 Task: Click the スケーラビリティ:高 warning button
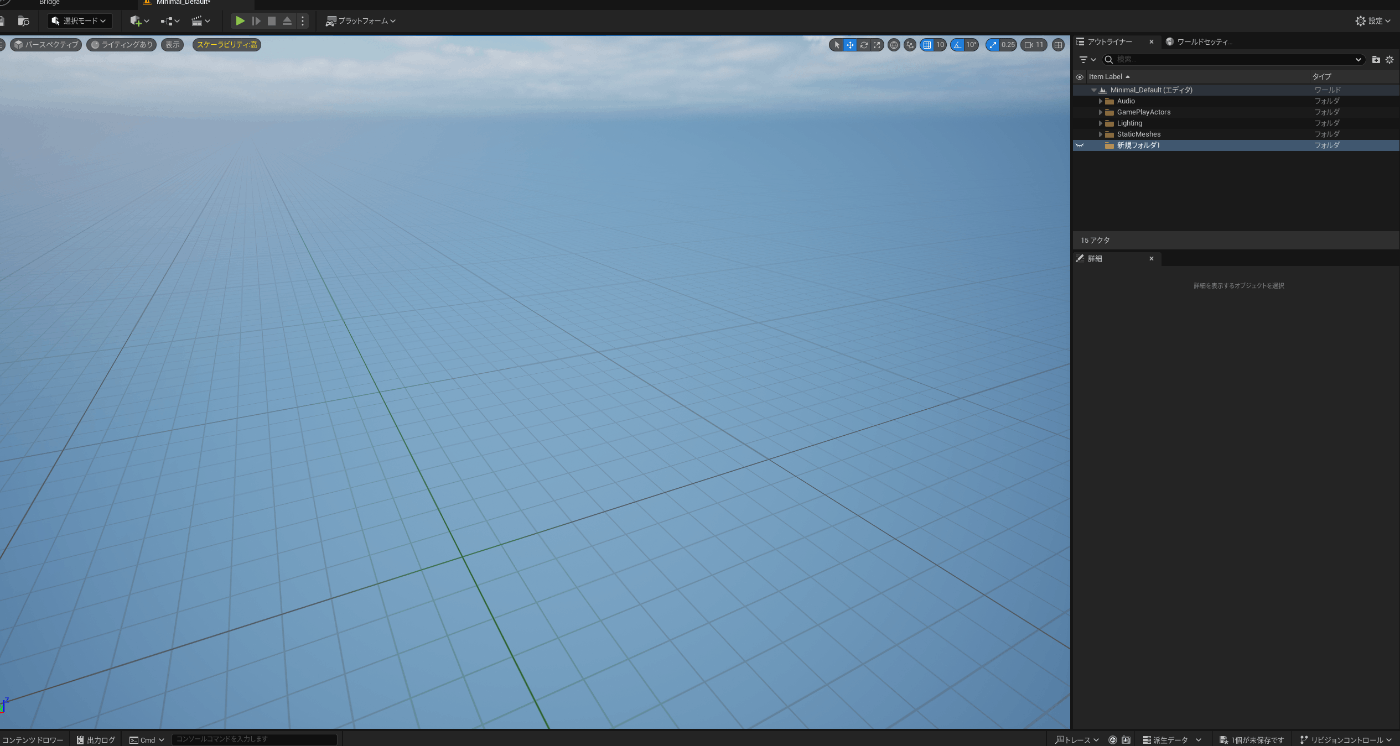[227, 44]
